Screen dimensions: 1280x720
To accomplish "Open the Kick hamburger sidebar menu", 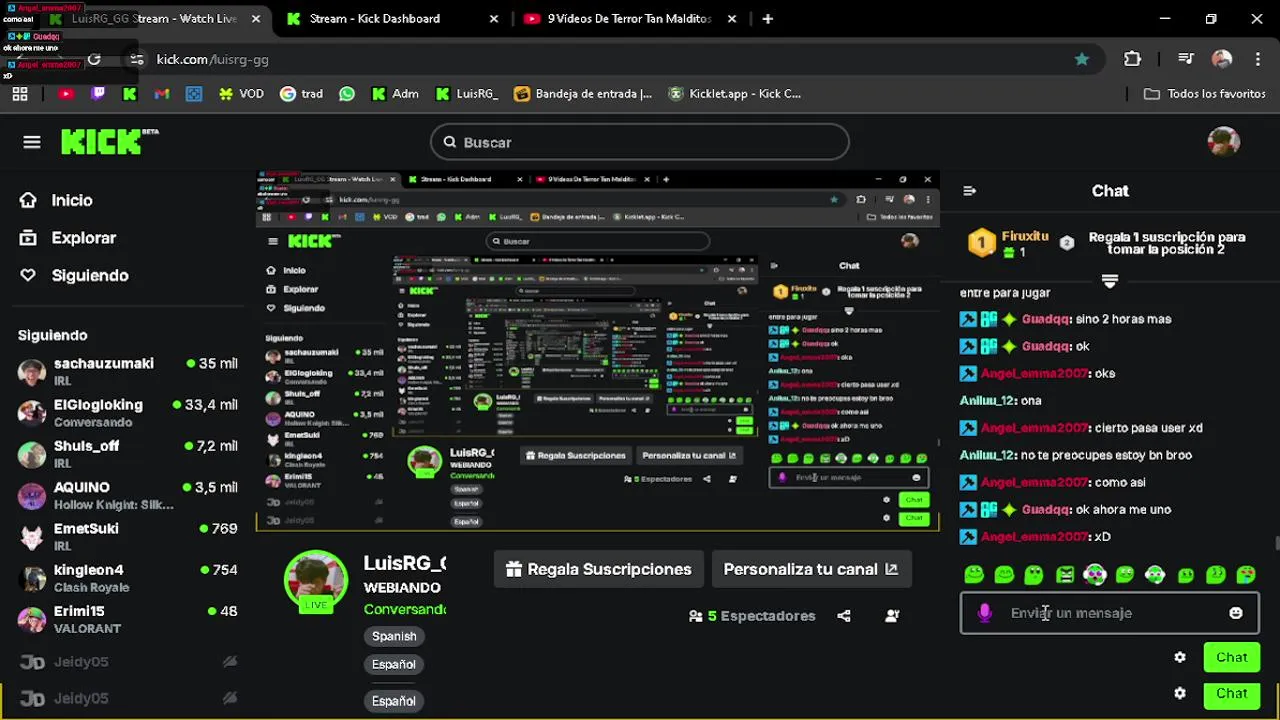I will coord(32,142).
